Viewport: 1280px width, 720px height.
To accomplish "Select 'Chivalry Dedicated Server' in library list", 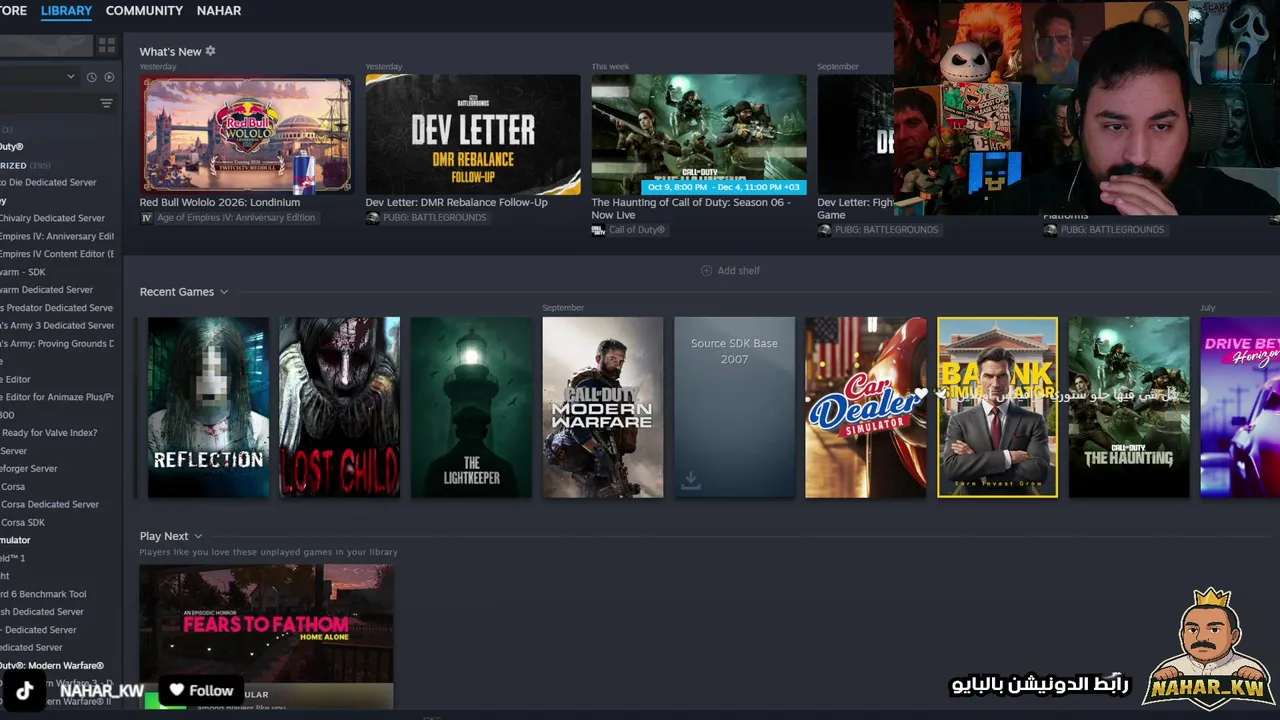I will pyautogui.click(x=52, y=218).
